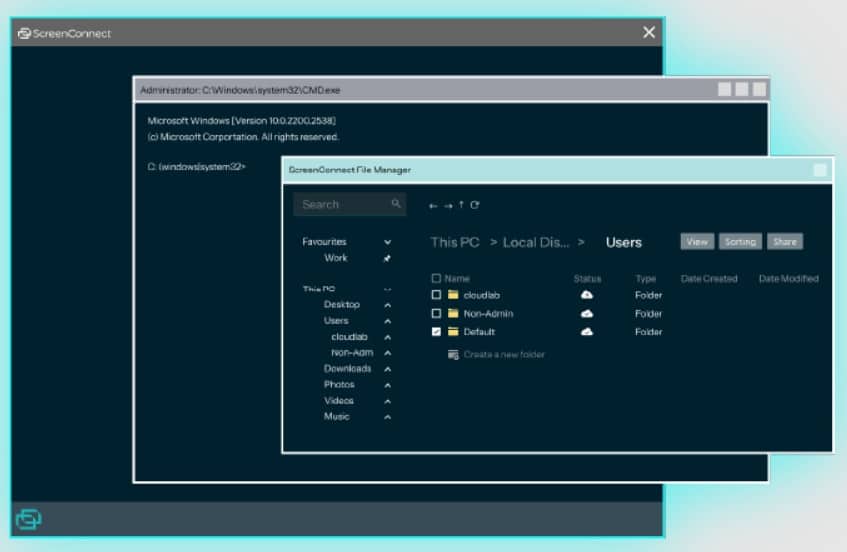Open the View button
This screenshot has width=847, height=552.
[x=697, y=241]
